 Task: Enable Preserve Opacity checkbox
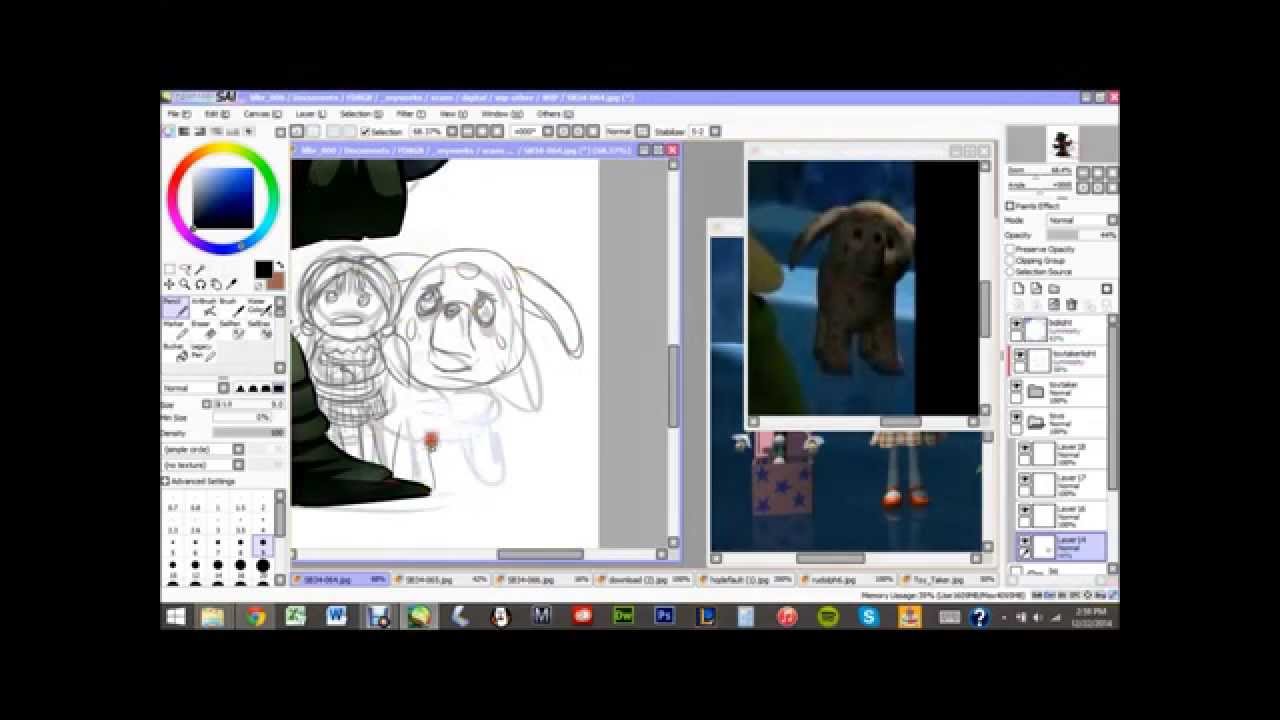coord(1010,249)
